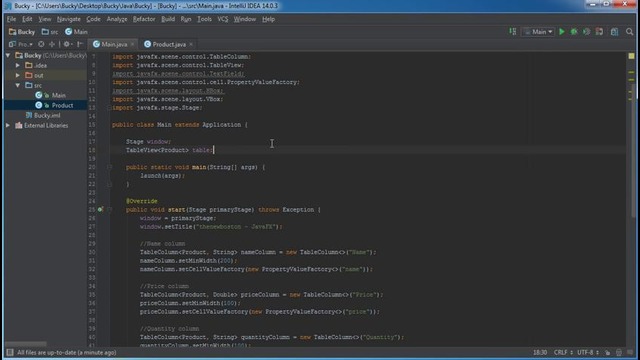
Task: Open the Project Structure icon in the toolbar
Action: 614,31
